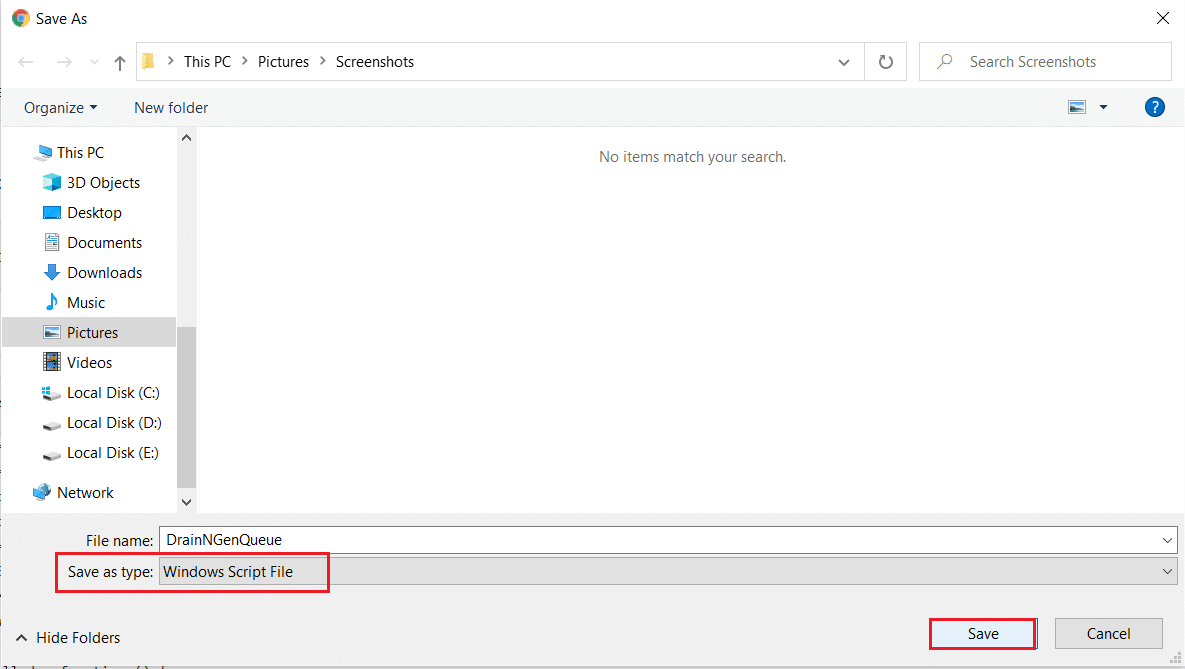Image resolution: width=1185 pixels, height=669 pixels.
Task: Open the Downloads folder in sidebar
Action: (104, 273)
